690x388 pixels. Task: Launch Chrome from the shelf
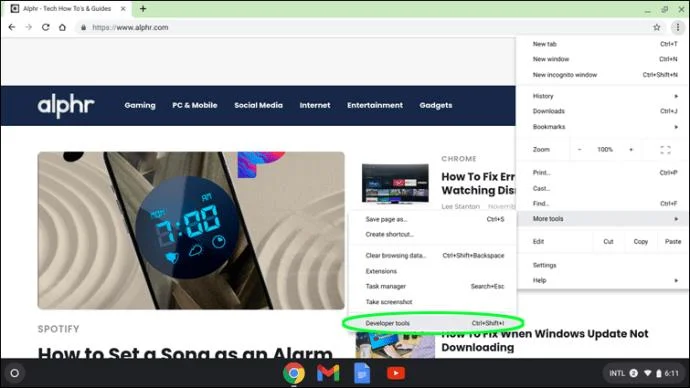point(294,373)
